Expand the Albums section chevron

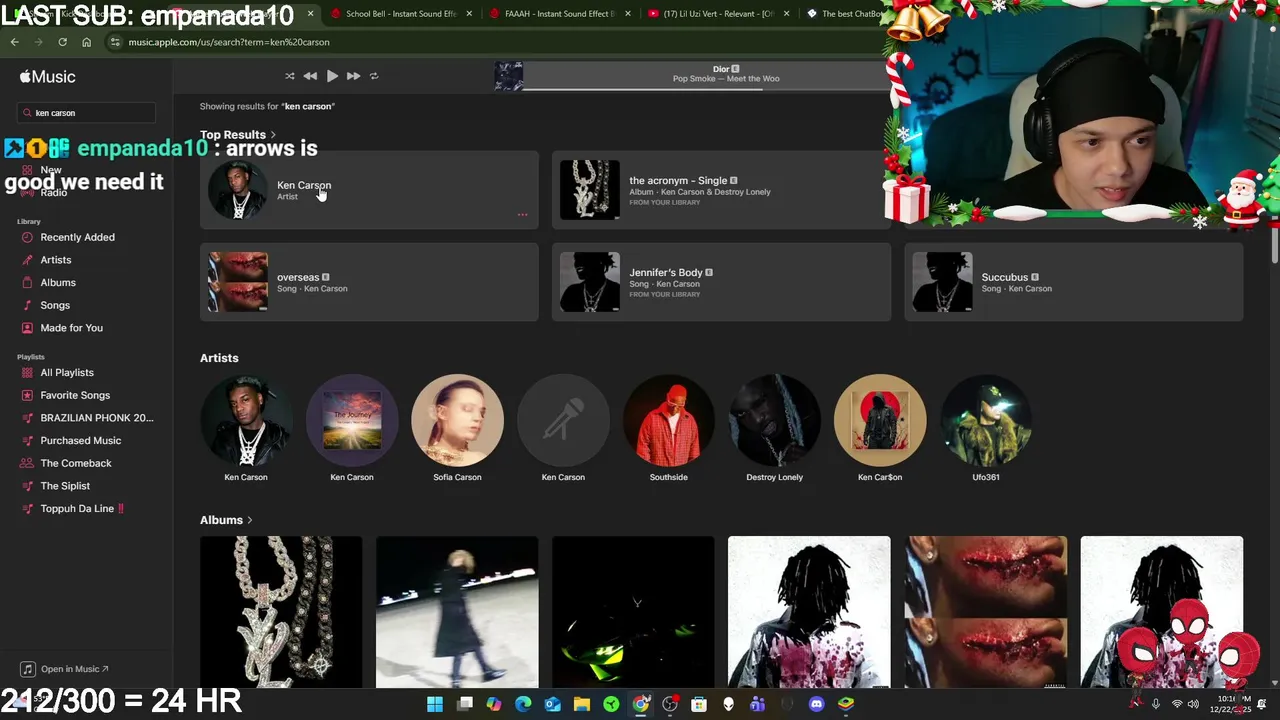(x=249, y=520)
